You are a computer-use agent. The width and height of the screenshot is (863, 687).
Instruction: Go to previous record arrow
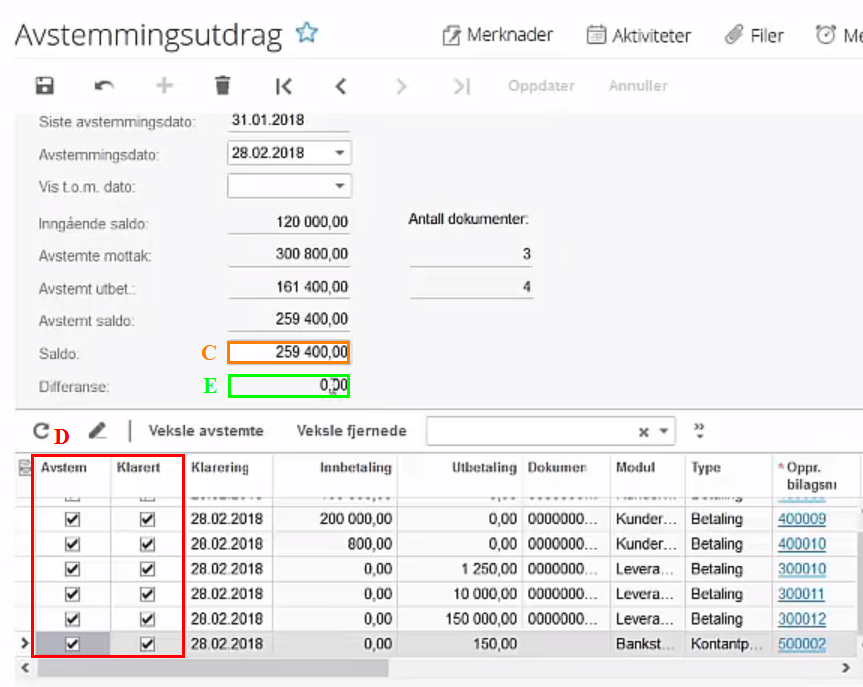pyautogui.click(x=341, y=86)
